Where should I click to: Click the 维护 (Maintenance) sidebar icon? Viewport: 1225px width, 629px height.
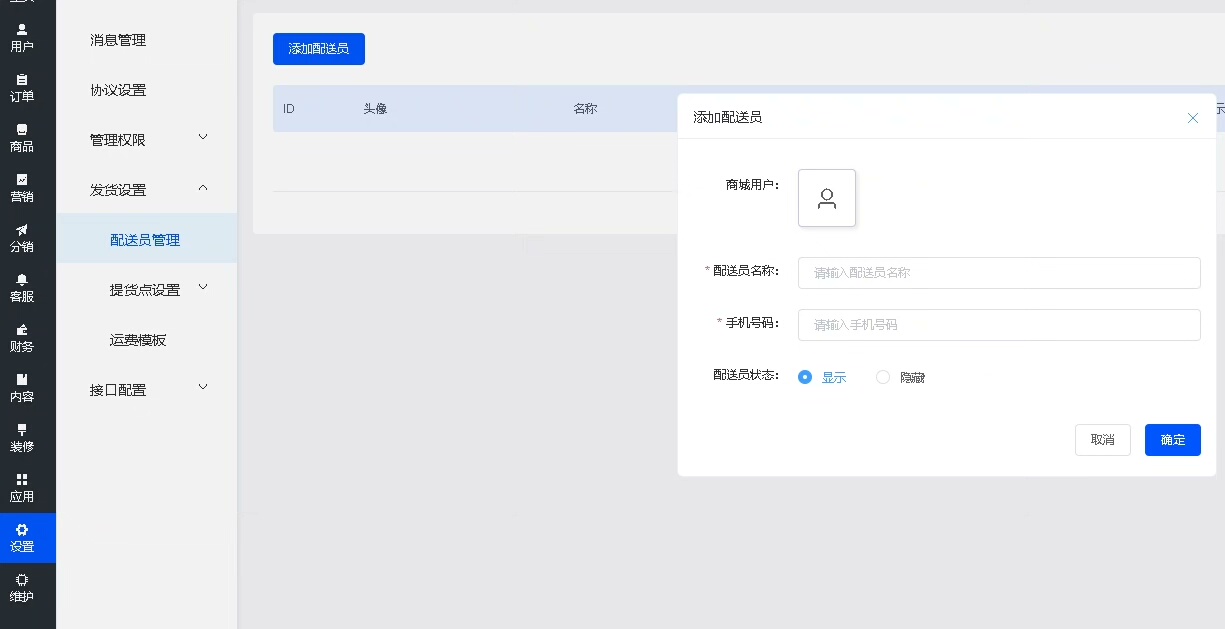click(22, 588)
